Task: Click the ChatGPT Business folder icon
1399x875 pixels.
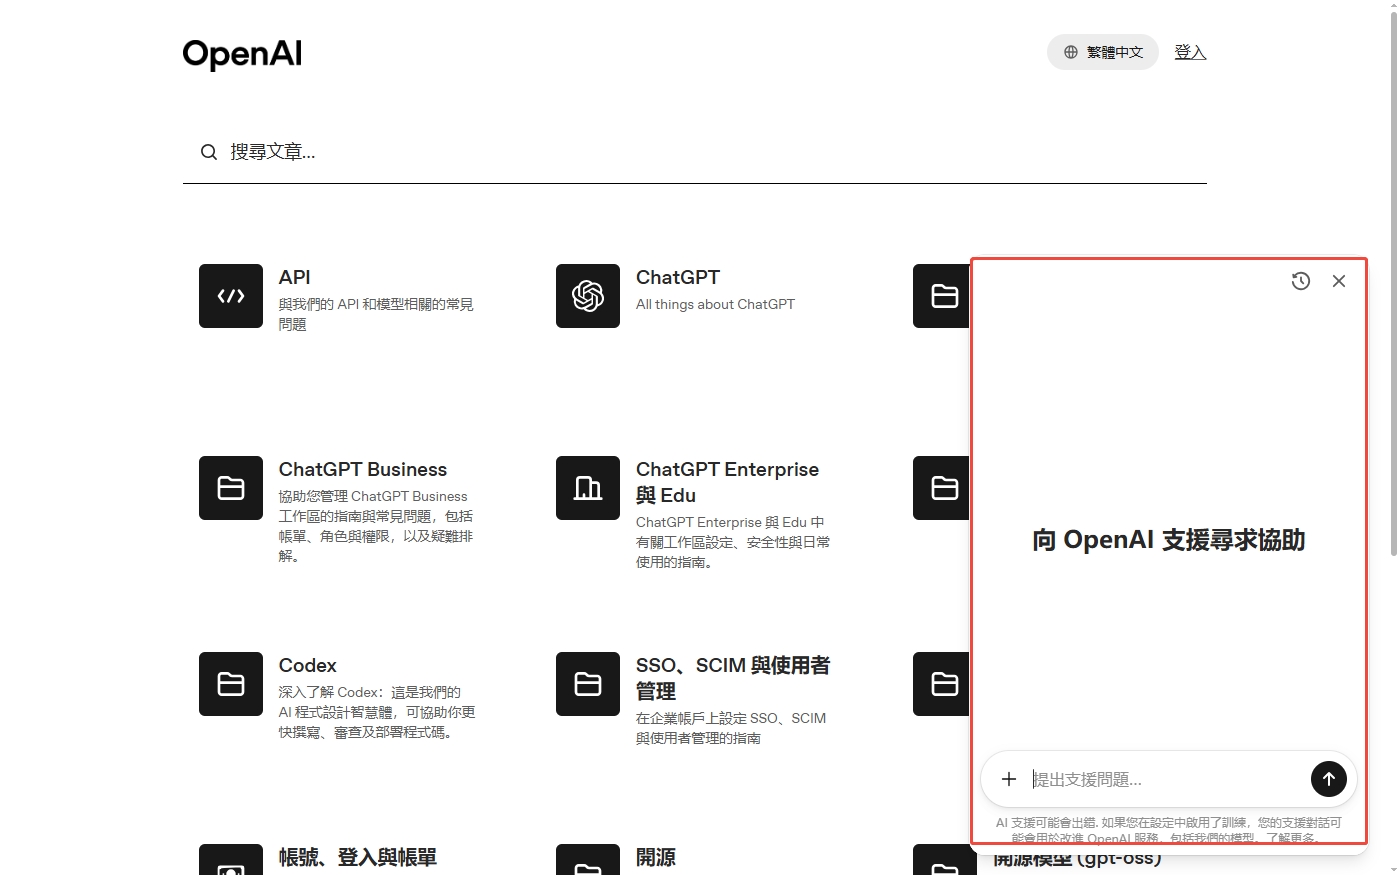Action: (x=231, y=488)
